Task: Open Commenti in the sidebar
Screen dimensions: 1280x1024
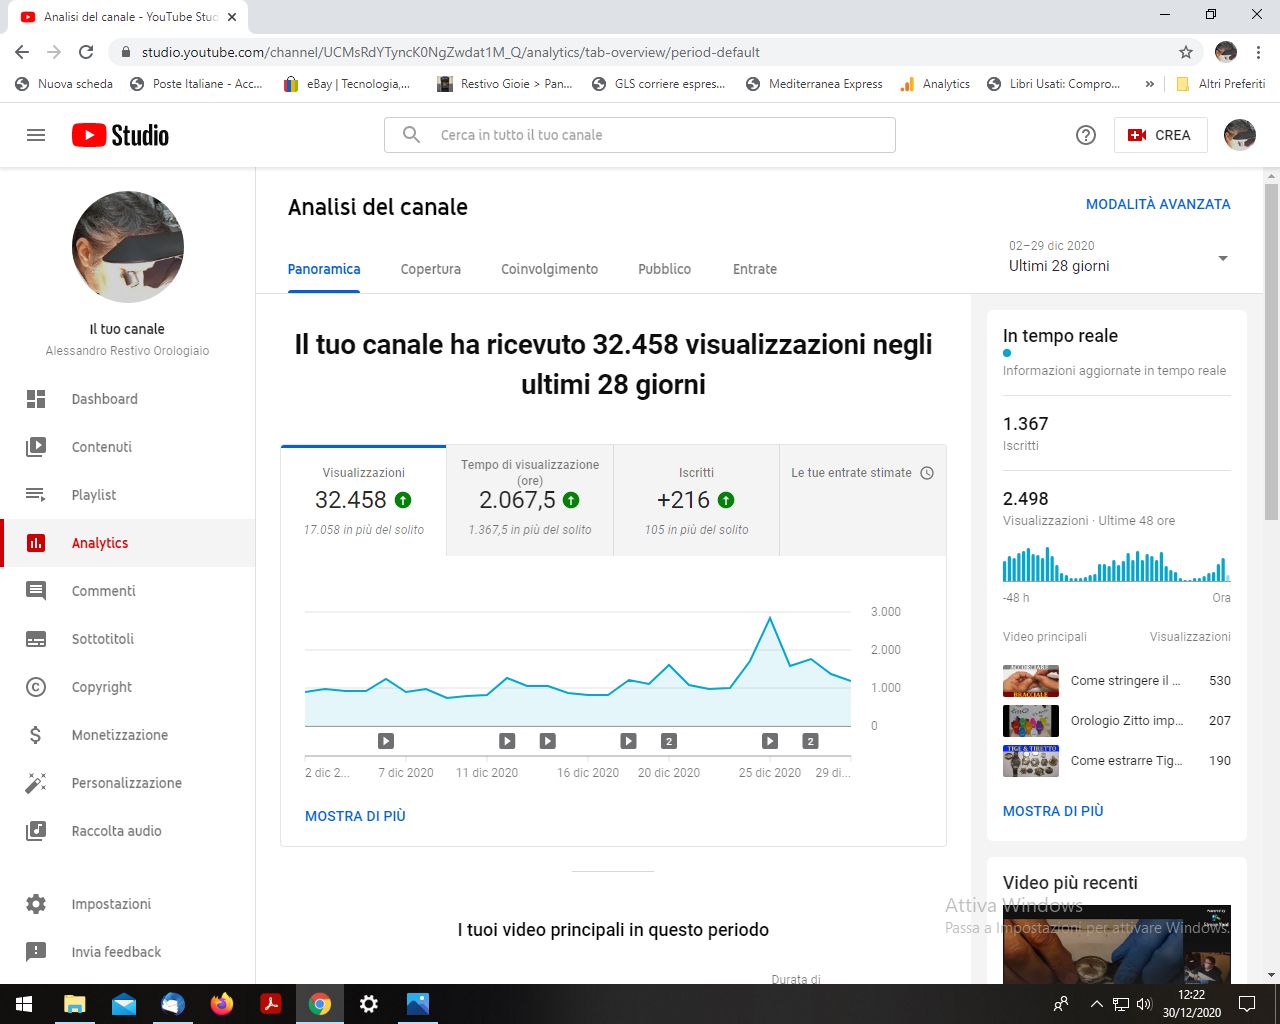Action: click(x=127, y=591)
